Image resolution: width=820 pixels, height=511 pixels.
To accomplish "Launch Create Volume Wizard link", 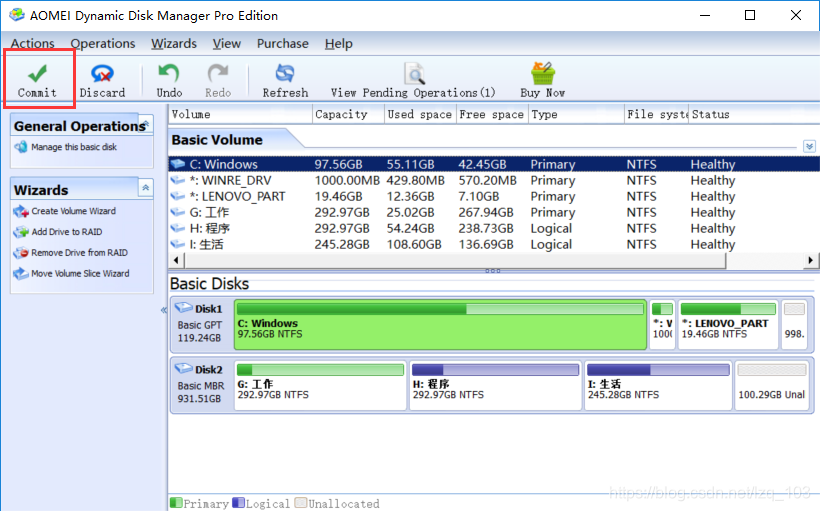I will [x=73, y=211].
